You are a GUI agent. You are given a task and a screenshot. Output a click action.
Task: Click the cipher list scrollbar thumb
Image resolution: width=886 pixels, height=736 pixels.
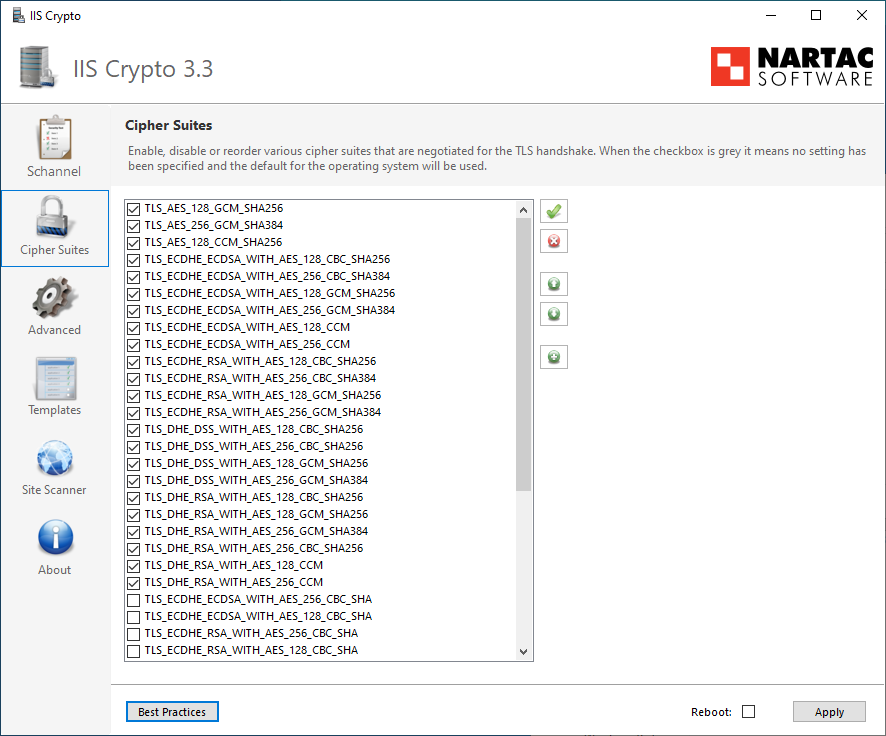point(523,355)
